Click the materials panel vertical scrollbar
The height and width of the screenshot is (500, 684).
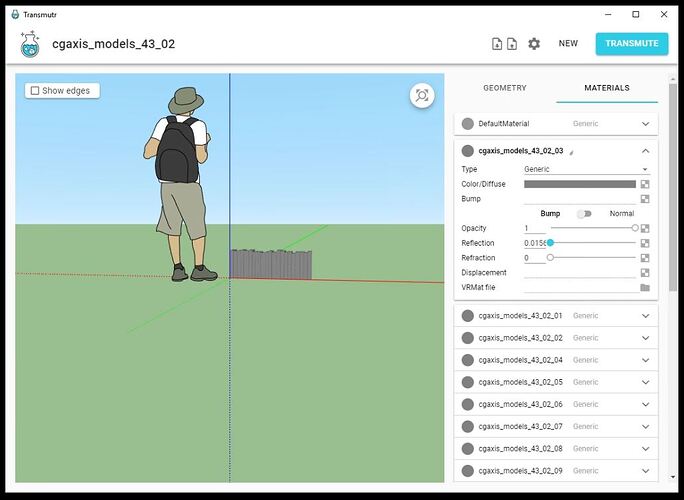[673, 188]
